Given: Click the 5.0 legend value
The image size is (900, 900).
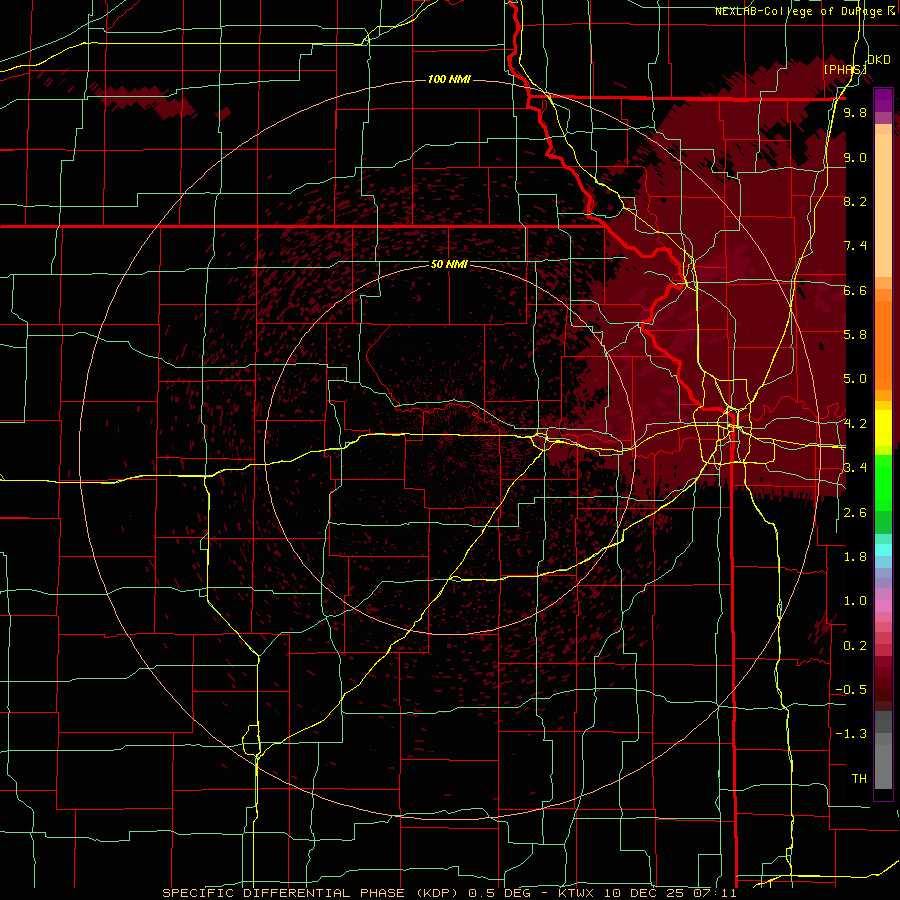Looking at the screenshot, I should [855, 379].
